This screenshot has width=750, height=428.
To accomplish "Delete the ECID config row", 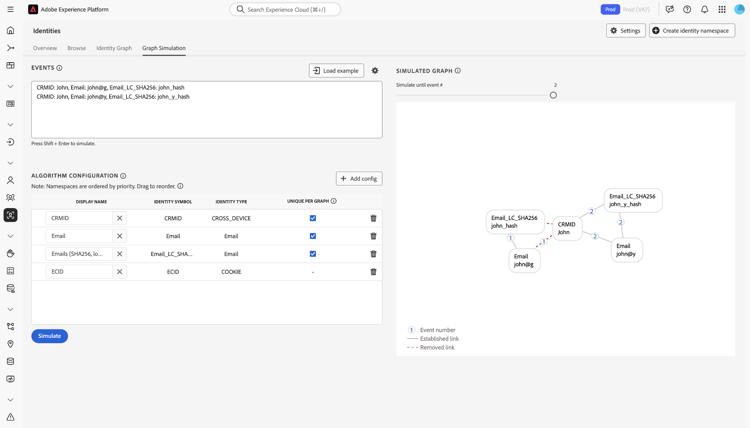I will 374,272.
